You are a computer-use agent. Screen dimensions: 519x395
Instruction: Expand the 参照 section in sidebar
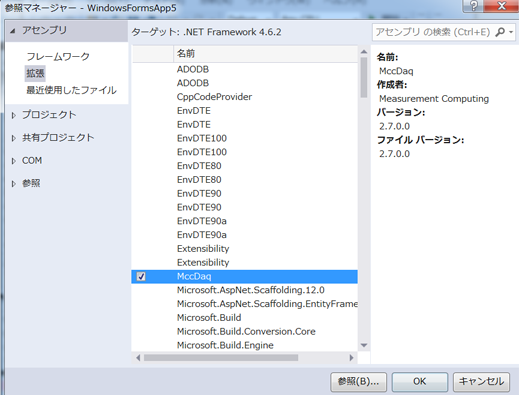(13, 184)
